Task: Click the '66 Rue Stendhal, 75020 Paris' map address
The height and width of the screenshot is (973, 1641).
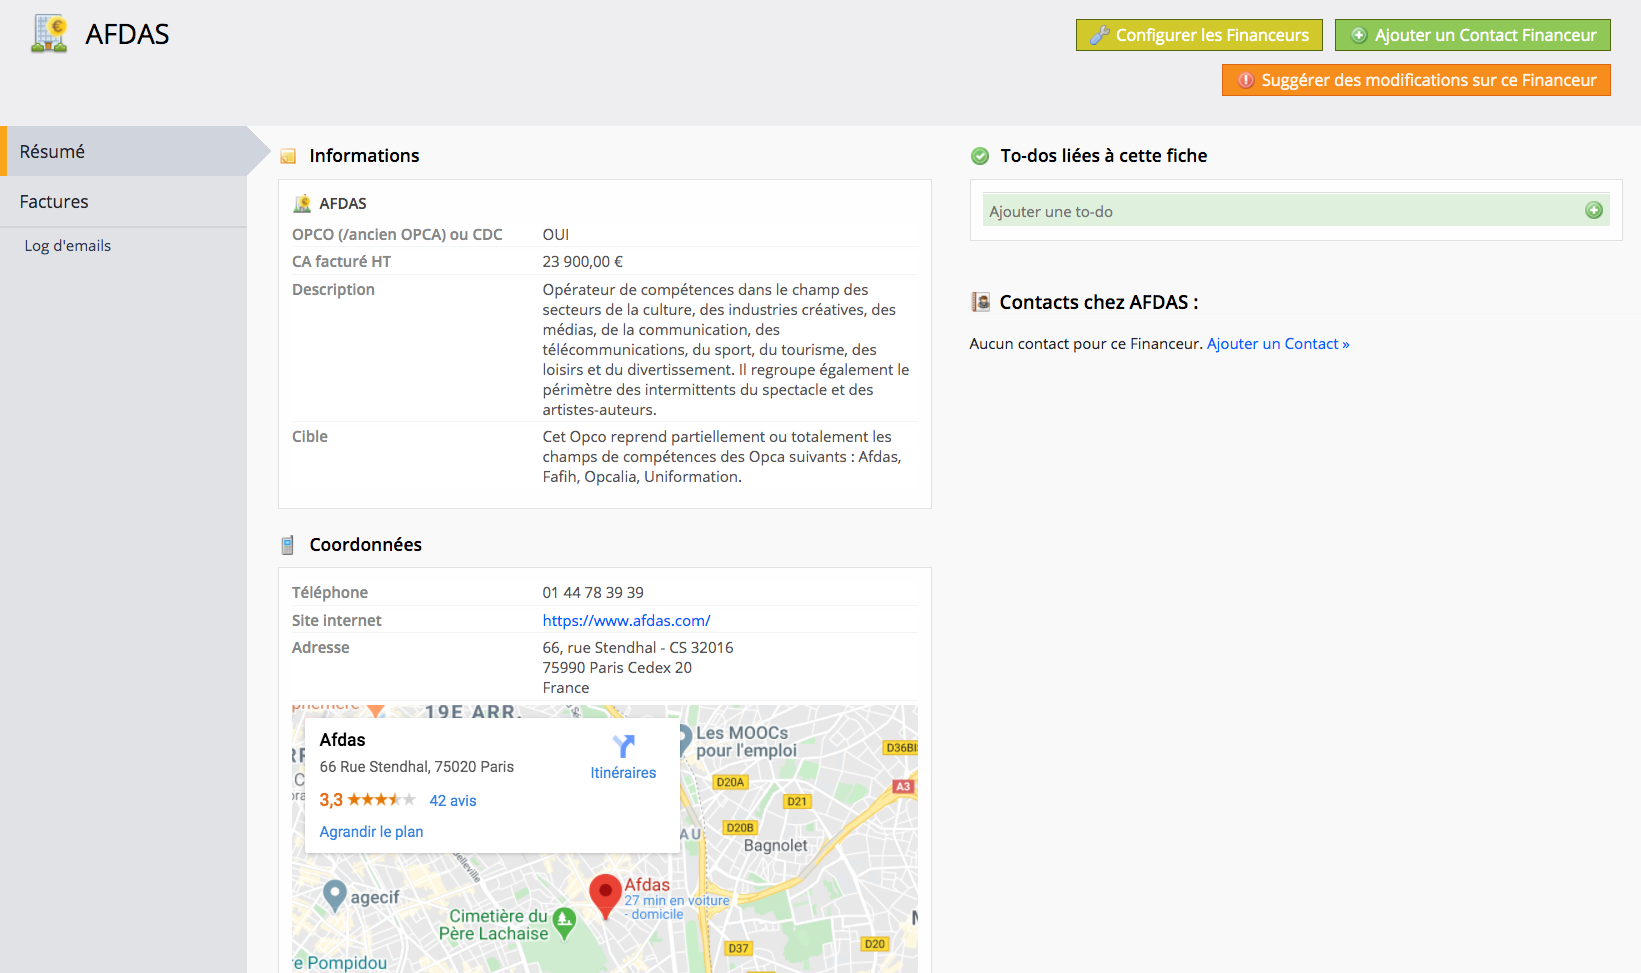Action: tap(417, 767)
